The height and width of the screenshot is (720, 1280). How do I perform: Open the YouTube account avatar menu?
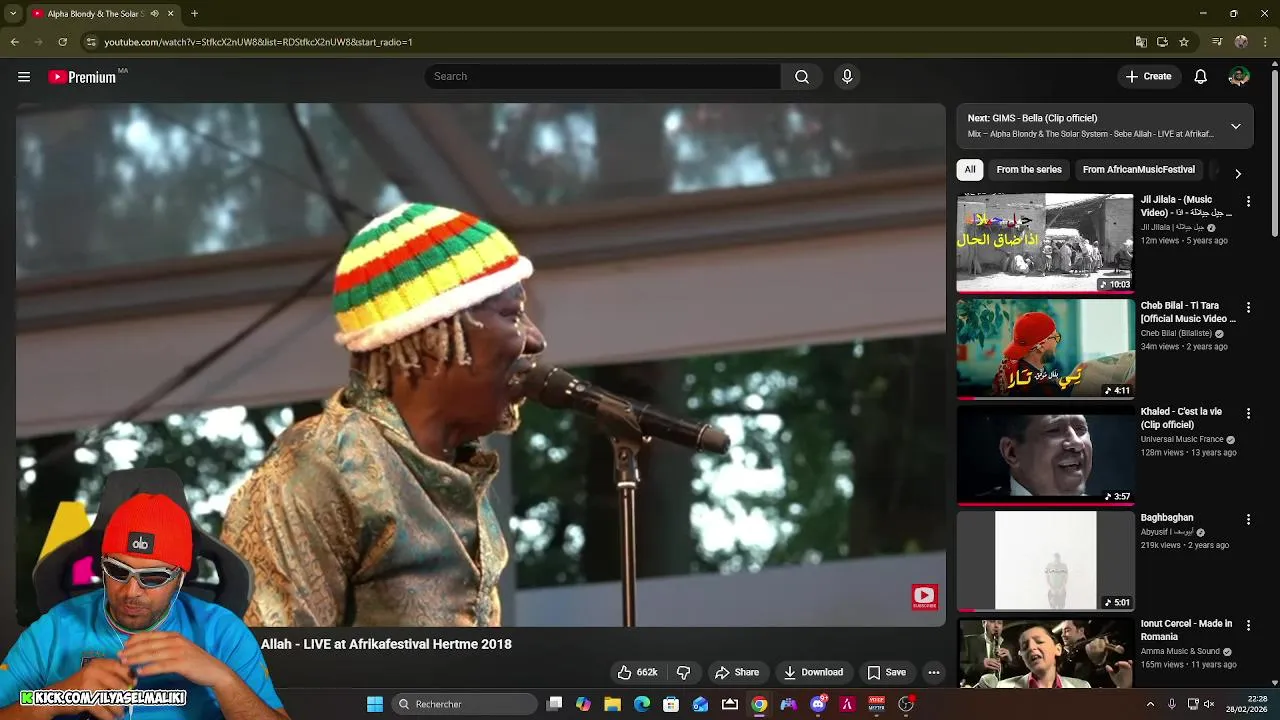click(x=1239, y=77)
